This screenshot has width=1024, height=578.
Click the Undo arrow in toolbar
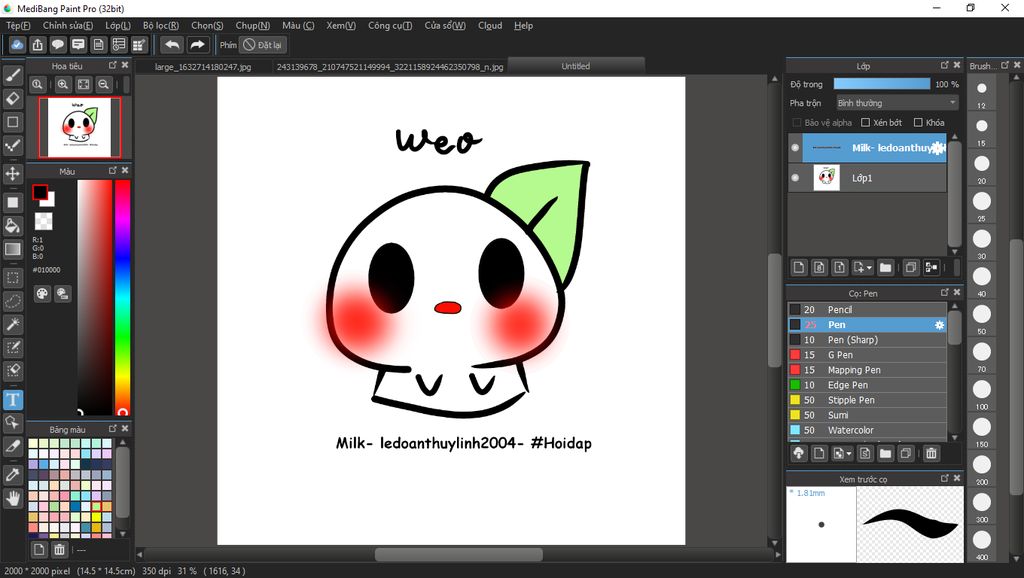(x=172, y=44)
